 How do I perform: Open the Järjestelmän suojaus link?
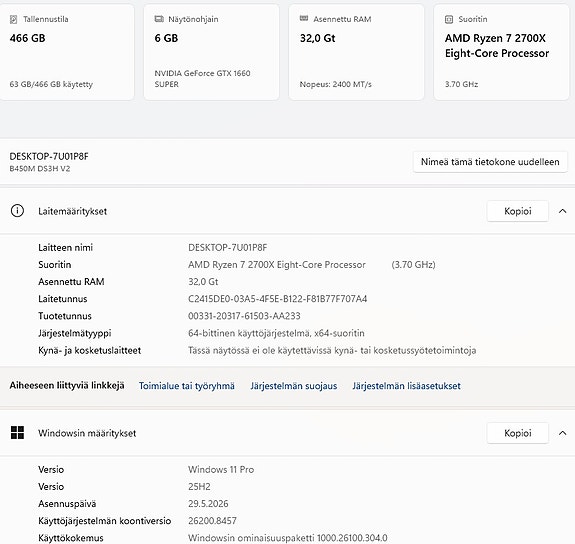(294, 386)
